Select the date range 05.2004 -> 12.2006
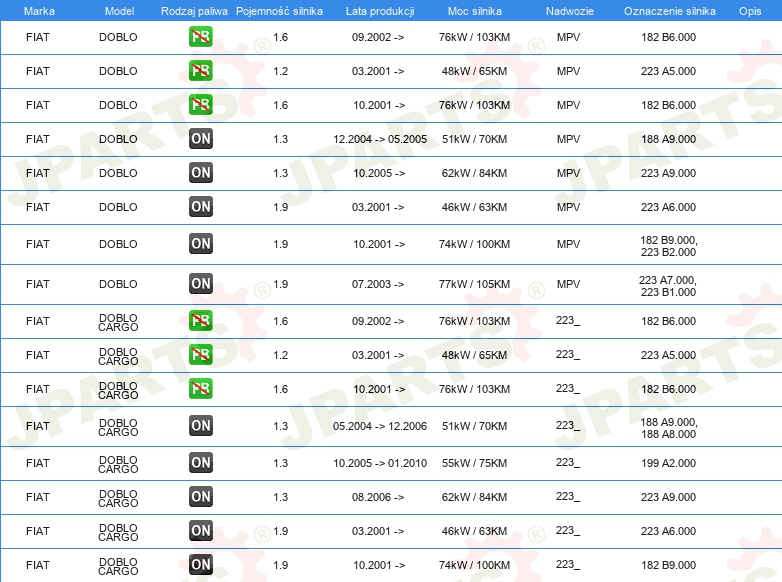Viewport: 782px width, 582px height. click(380, 426)
